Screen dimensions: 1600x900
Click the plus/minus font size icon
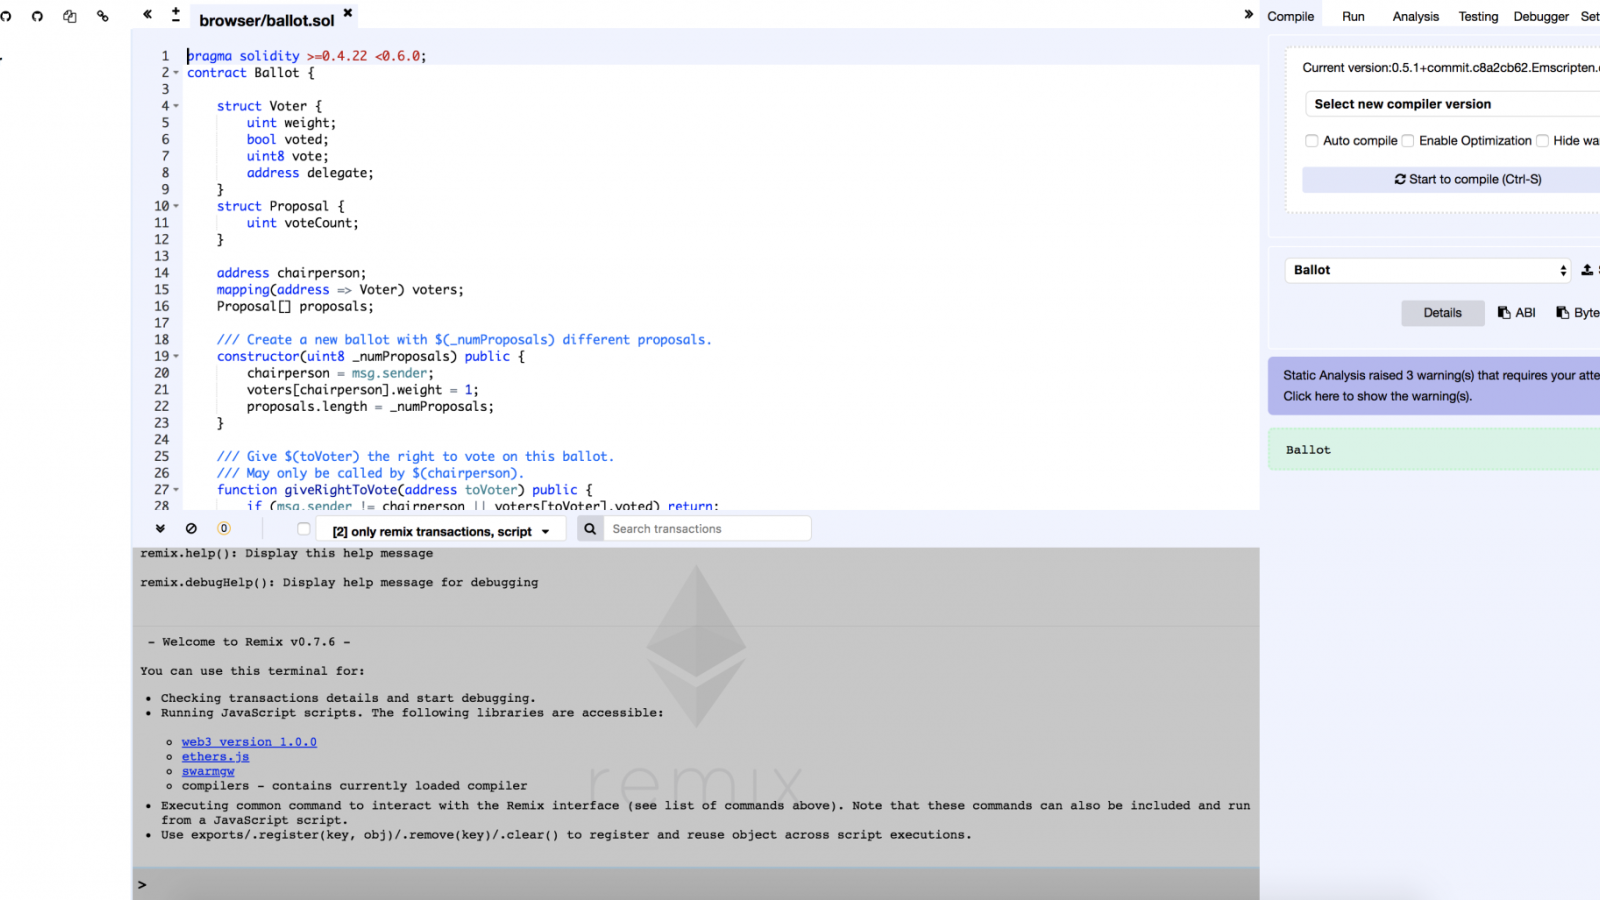[176, 14]
